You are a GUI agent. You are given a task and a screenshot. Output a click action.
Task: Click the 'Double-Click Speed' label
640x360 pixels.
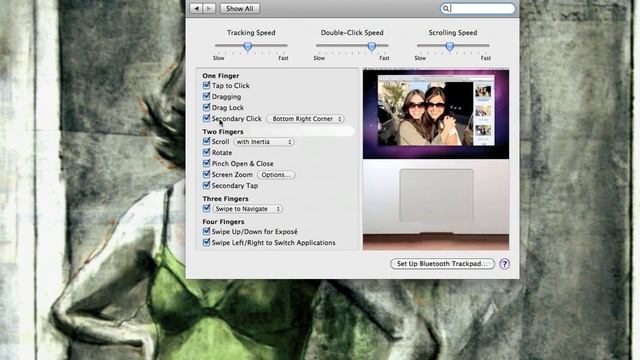tap(352, 33)
